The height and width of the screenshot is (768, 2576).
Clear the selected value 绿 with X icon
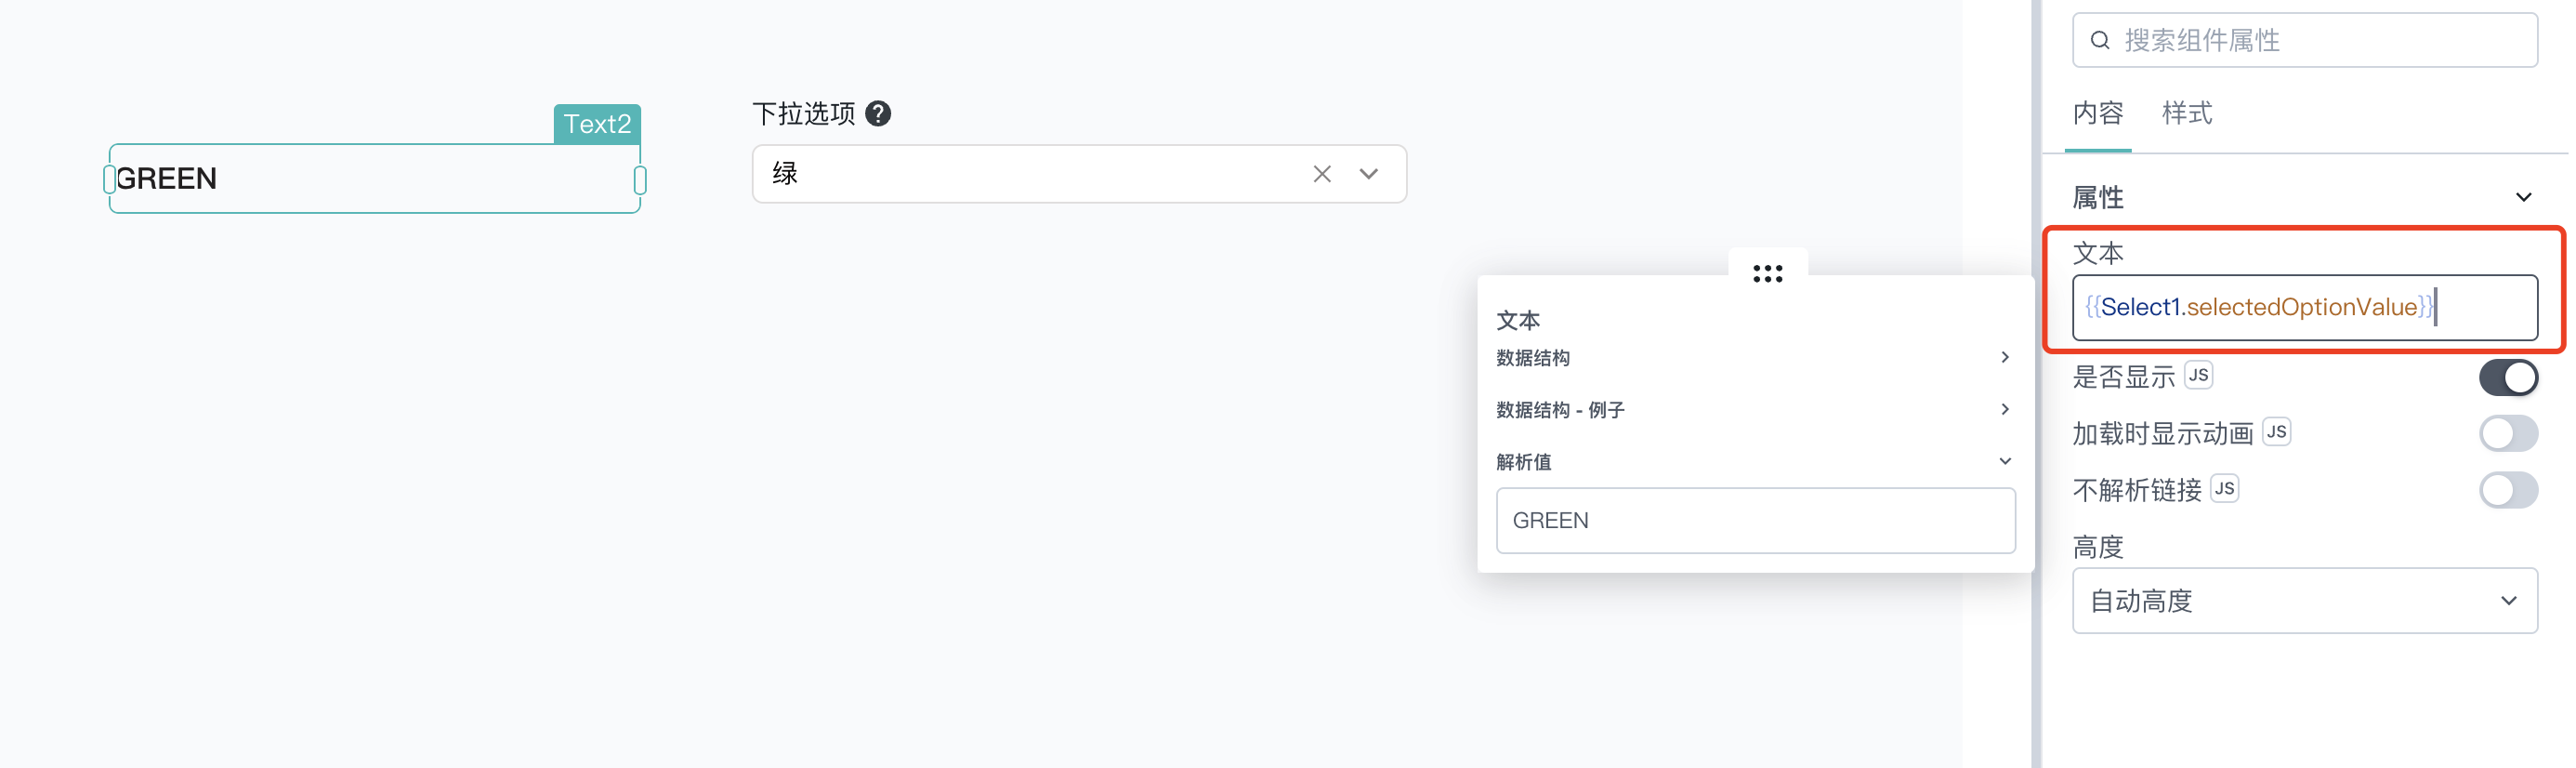coord(1321,174)
